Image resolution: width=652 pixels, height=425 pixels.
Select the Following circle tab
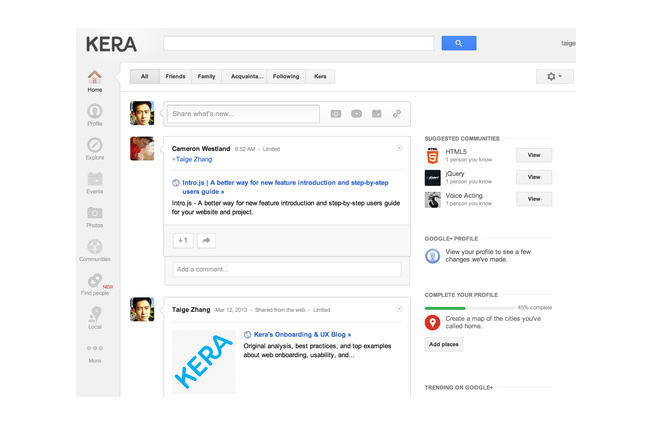tap(286, 77)
